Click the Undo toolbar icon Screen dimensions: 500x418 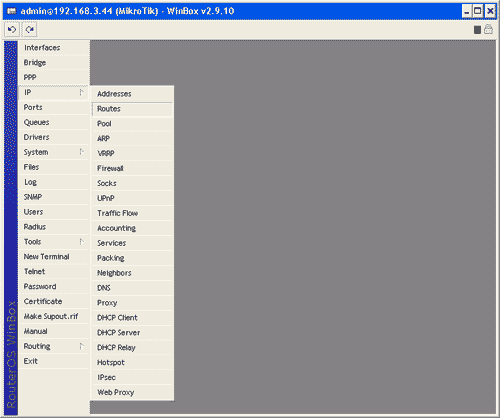pos(12,30)
